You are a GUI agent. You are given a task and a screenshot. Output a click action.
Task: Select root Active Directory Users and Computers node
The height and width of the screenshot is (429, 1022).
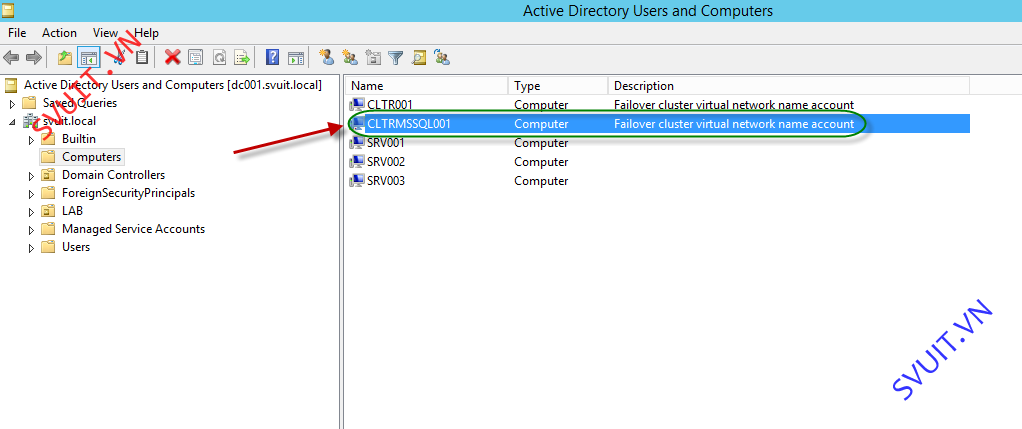173,85
